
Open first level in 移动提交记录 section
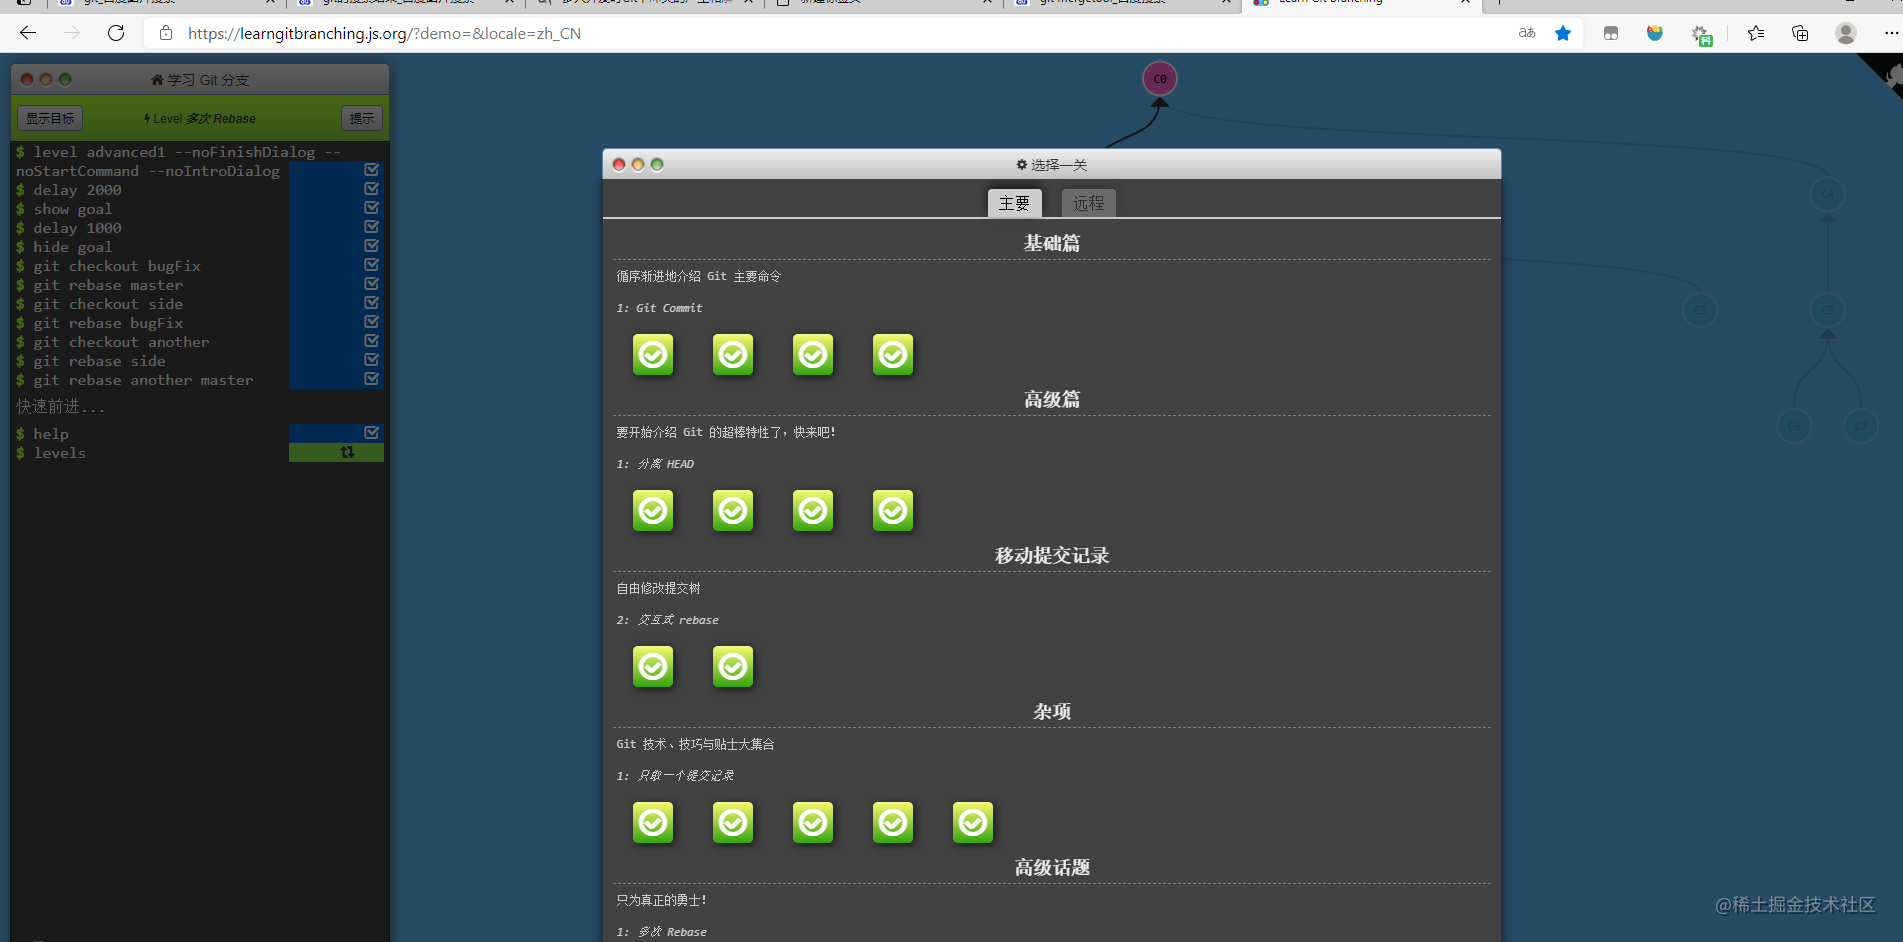click(x=653, y=666)
